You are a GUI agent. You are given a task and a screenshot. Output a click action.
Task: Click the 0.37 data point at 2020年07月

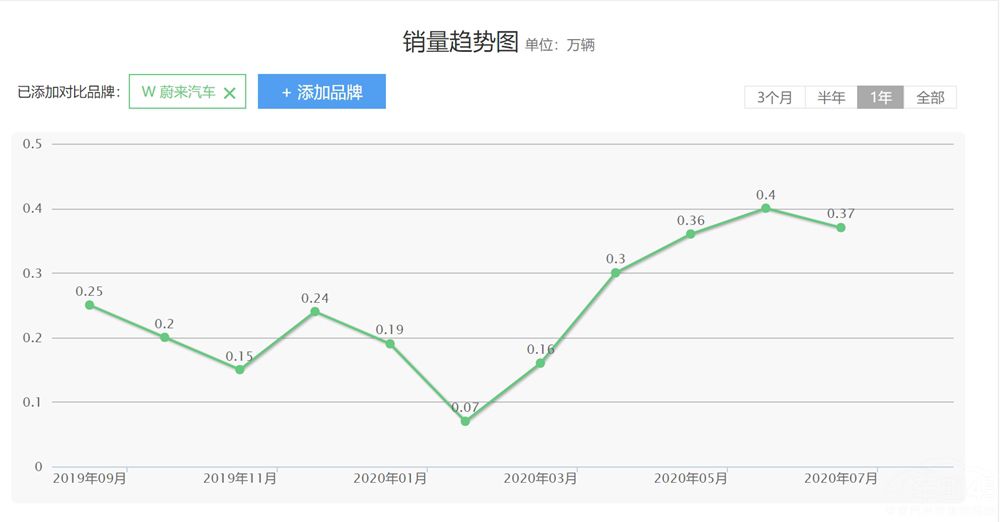[x=841, y=228]
